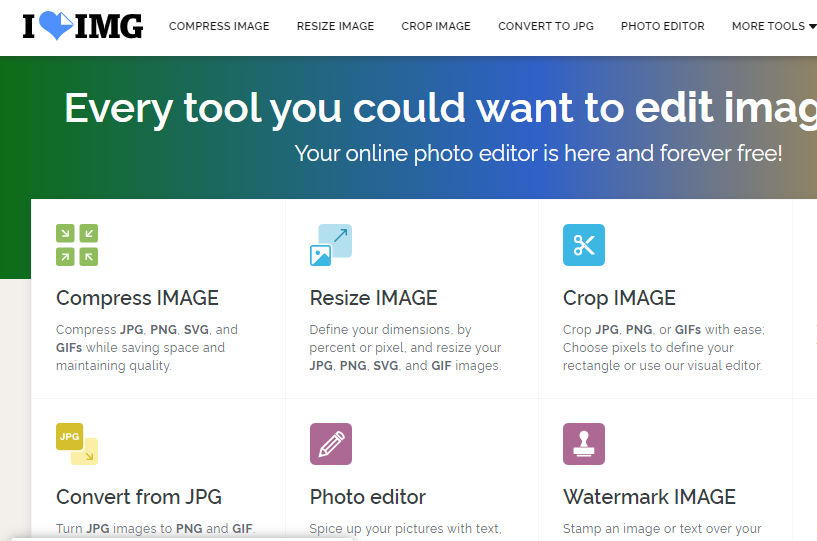Open Crop Image in top navigation

[x=436, y=26]
